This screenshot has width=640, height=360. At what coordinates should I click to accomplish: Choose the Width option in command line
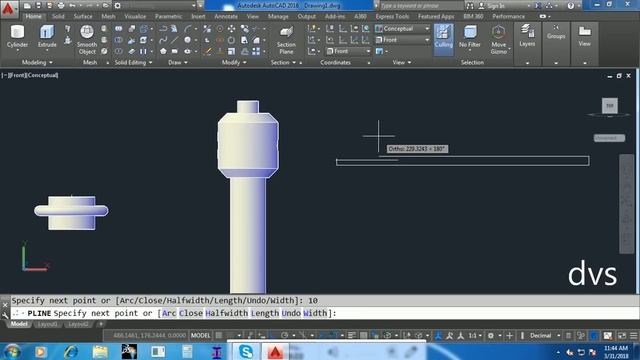point(315,313)
